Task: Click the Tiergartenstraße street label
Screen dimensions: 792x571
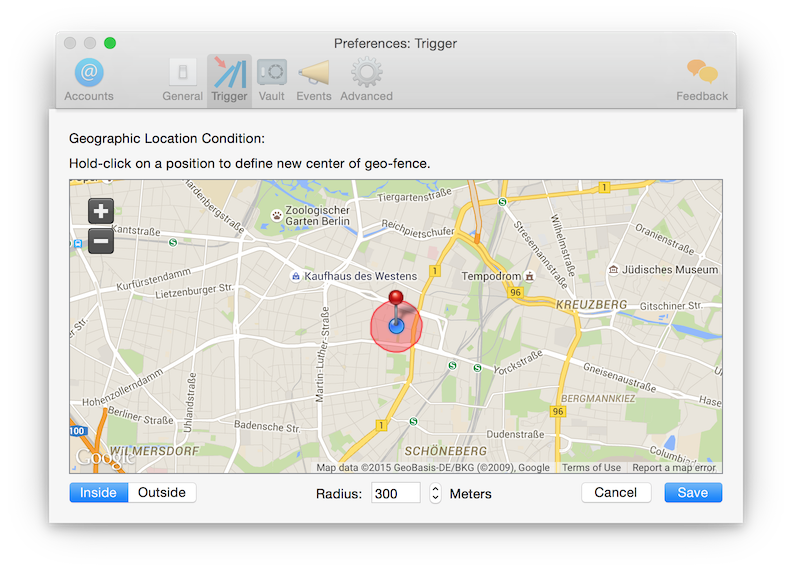Action: (x=414, y=195)
